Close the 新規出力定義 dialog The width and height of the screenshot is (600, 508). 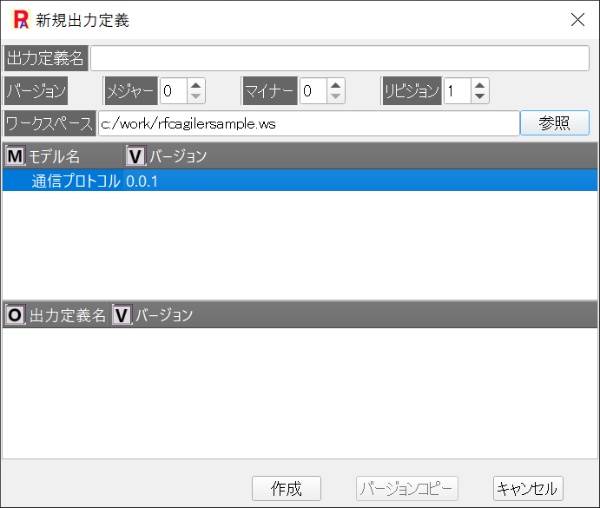click(x=577, y=20)
